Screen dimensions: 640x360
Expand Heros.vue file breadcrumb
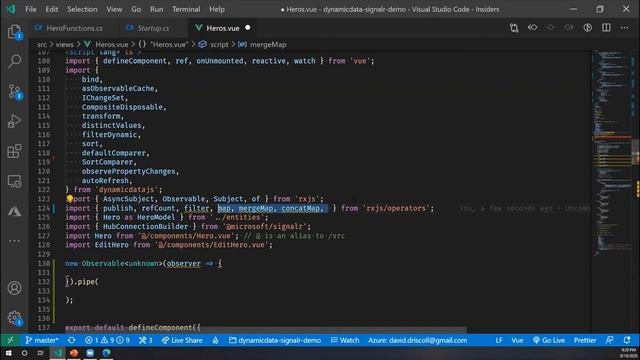tap(107, 44)
